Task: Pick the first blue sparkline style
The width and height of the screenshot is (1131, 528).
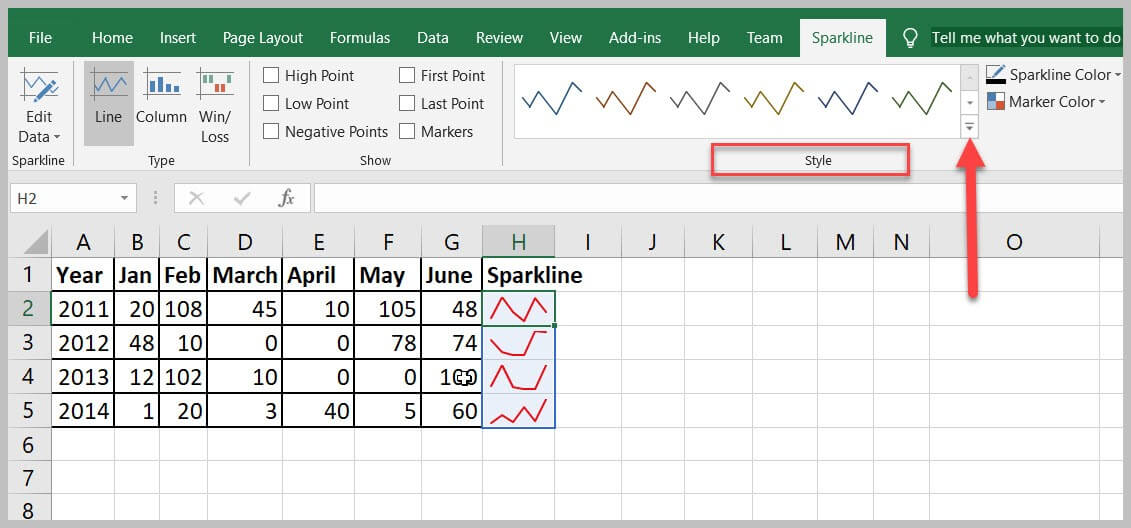Action: click(552, 99)
